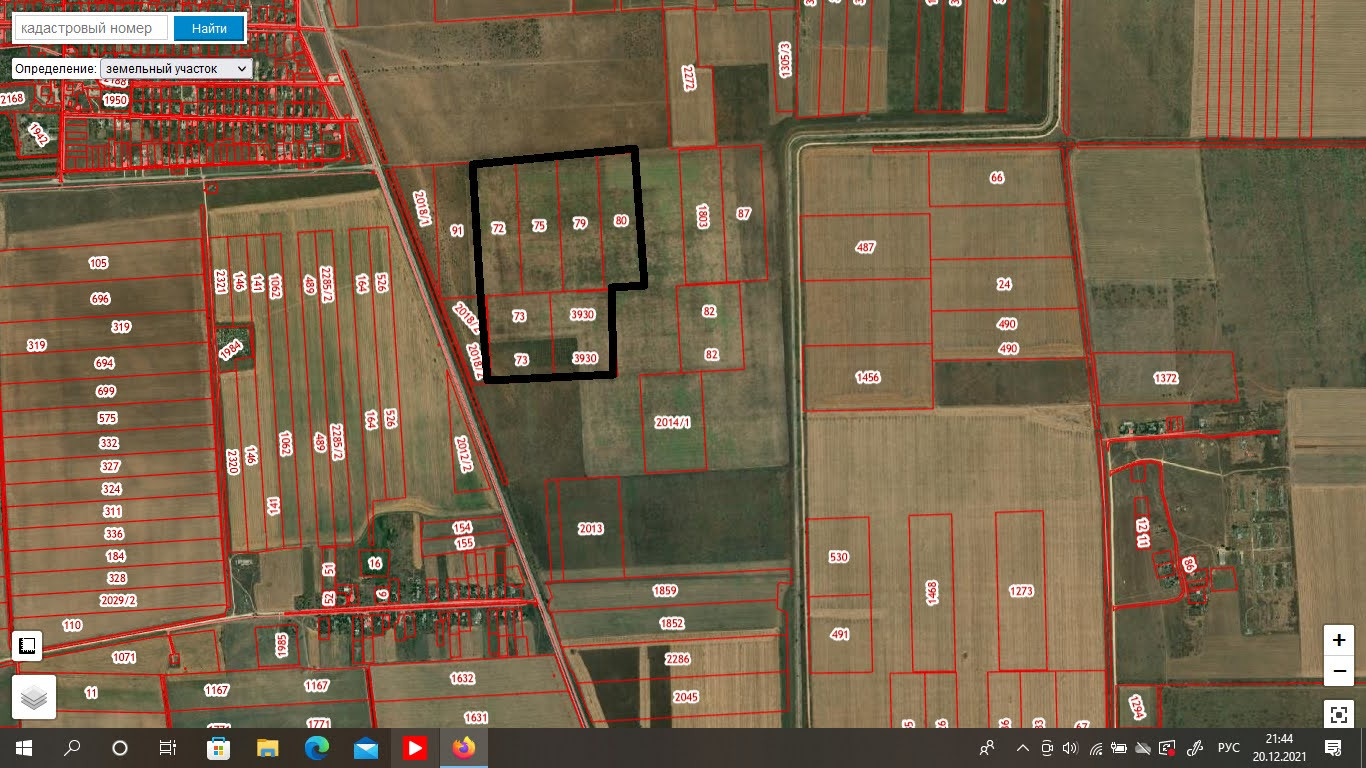Select the parcel labeled 575
Screen dimensions: 1366x768
pyautogui.click(x=108, y=418)
